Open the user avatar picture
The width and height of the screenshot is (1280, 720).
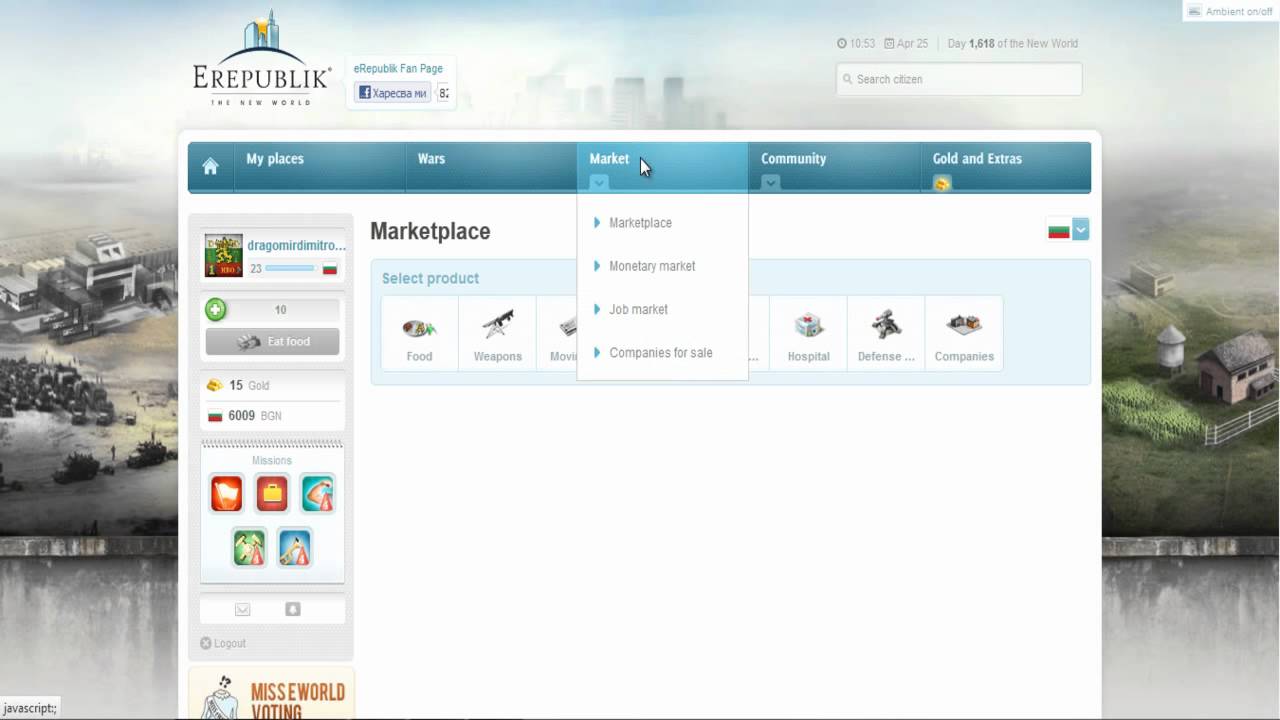click(224, 255)
